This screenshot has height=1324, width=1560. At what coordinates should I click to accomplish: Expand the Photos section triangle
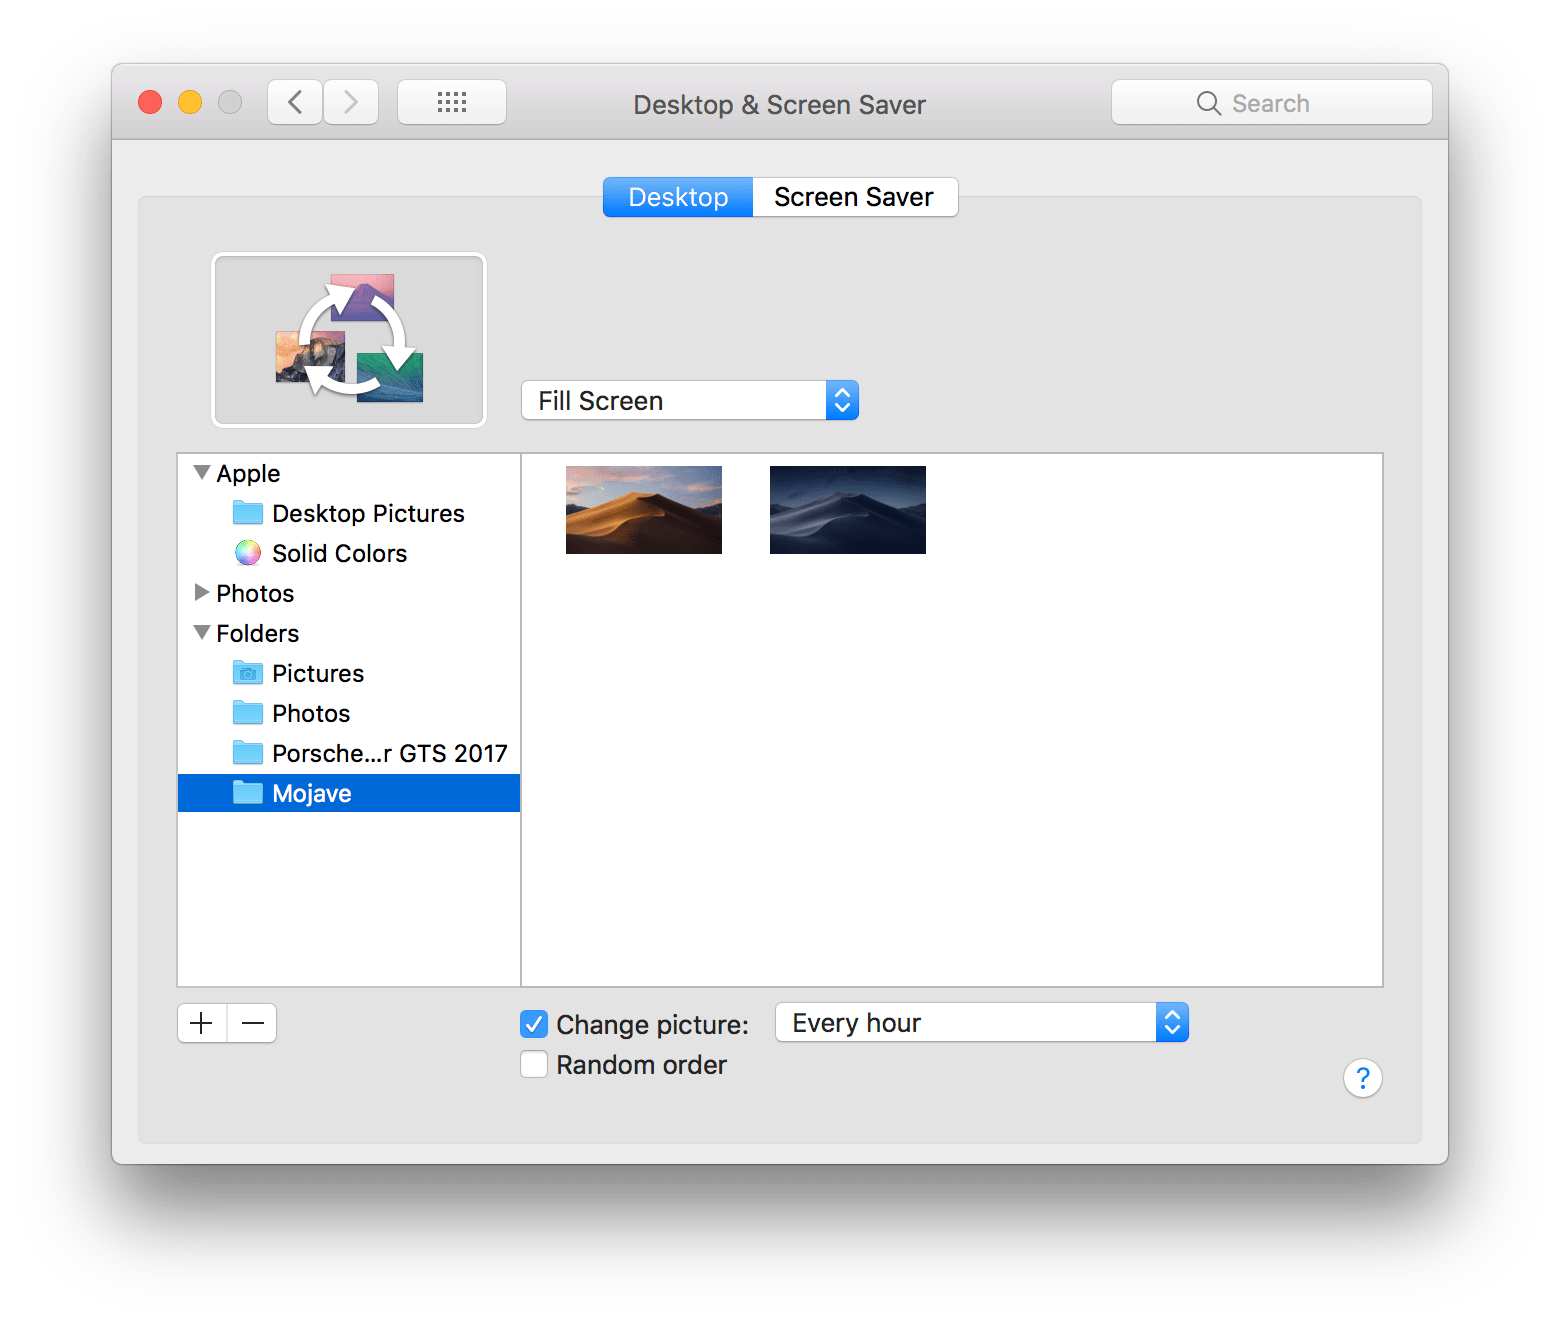click(x=202, y=592)
